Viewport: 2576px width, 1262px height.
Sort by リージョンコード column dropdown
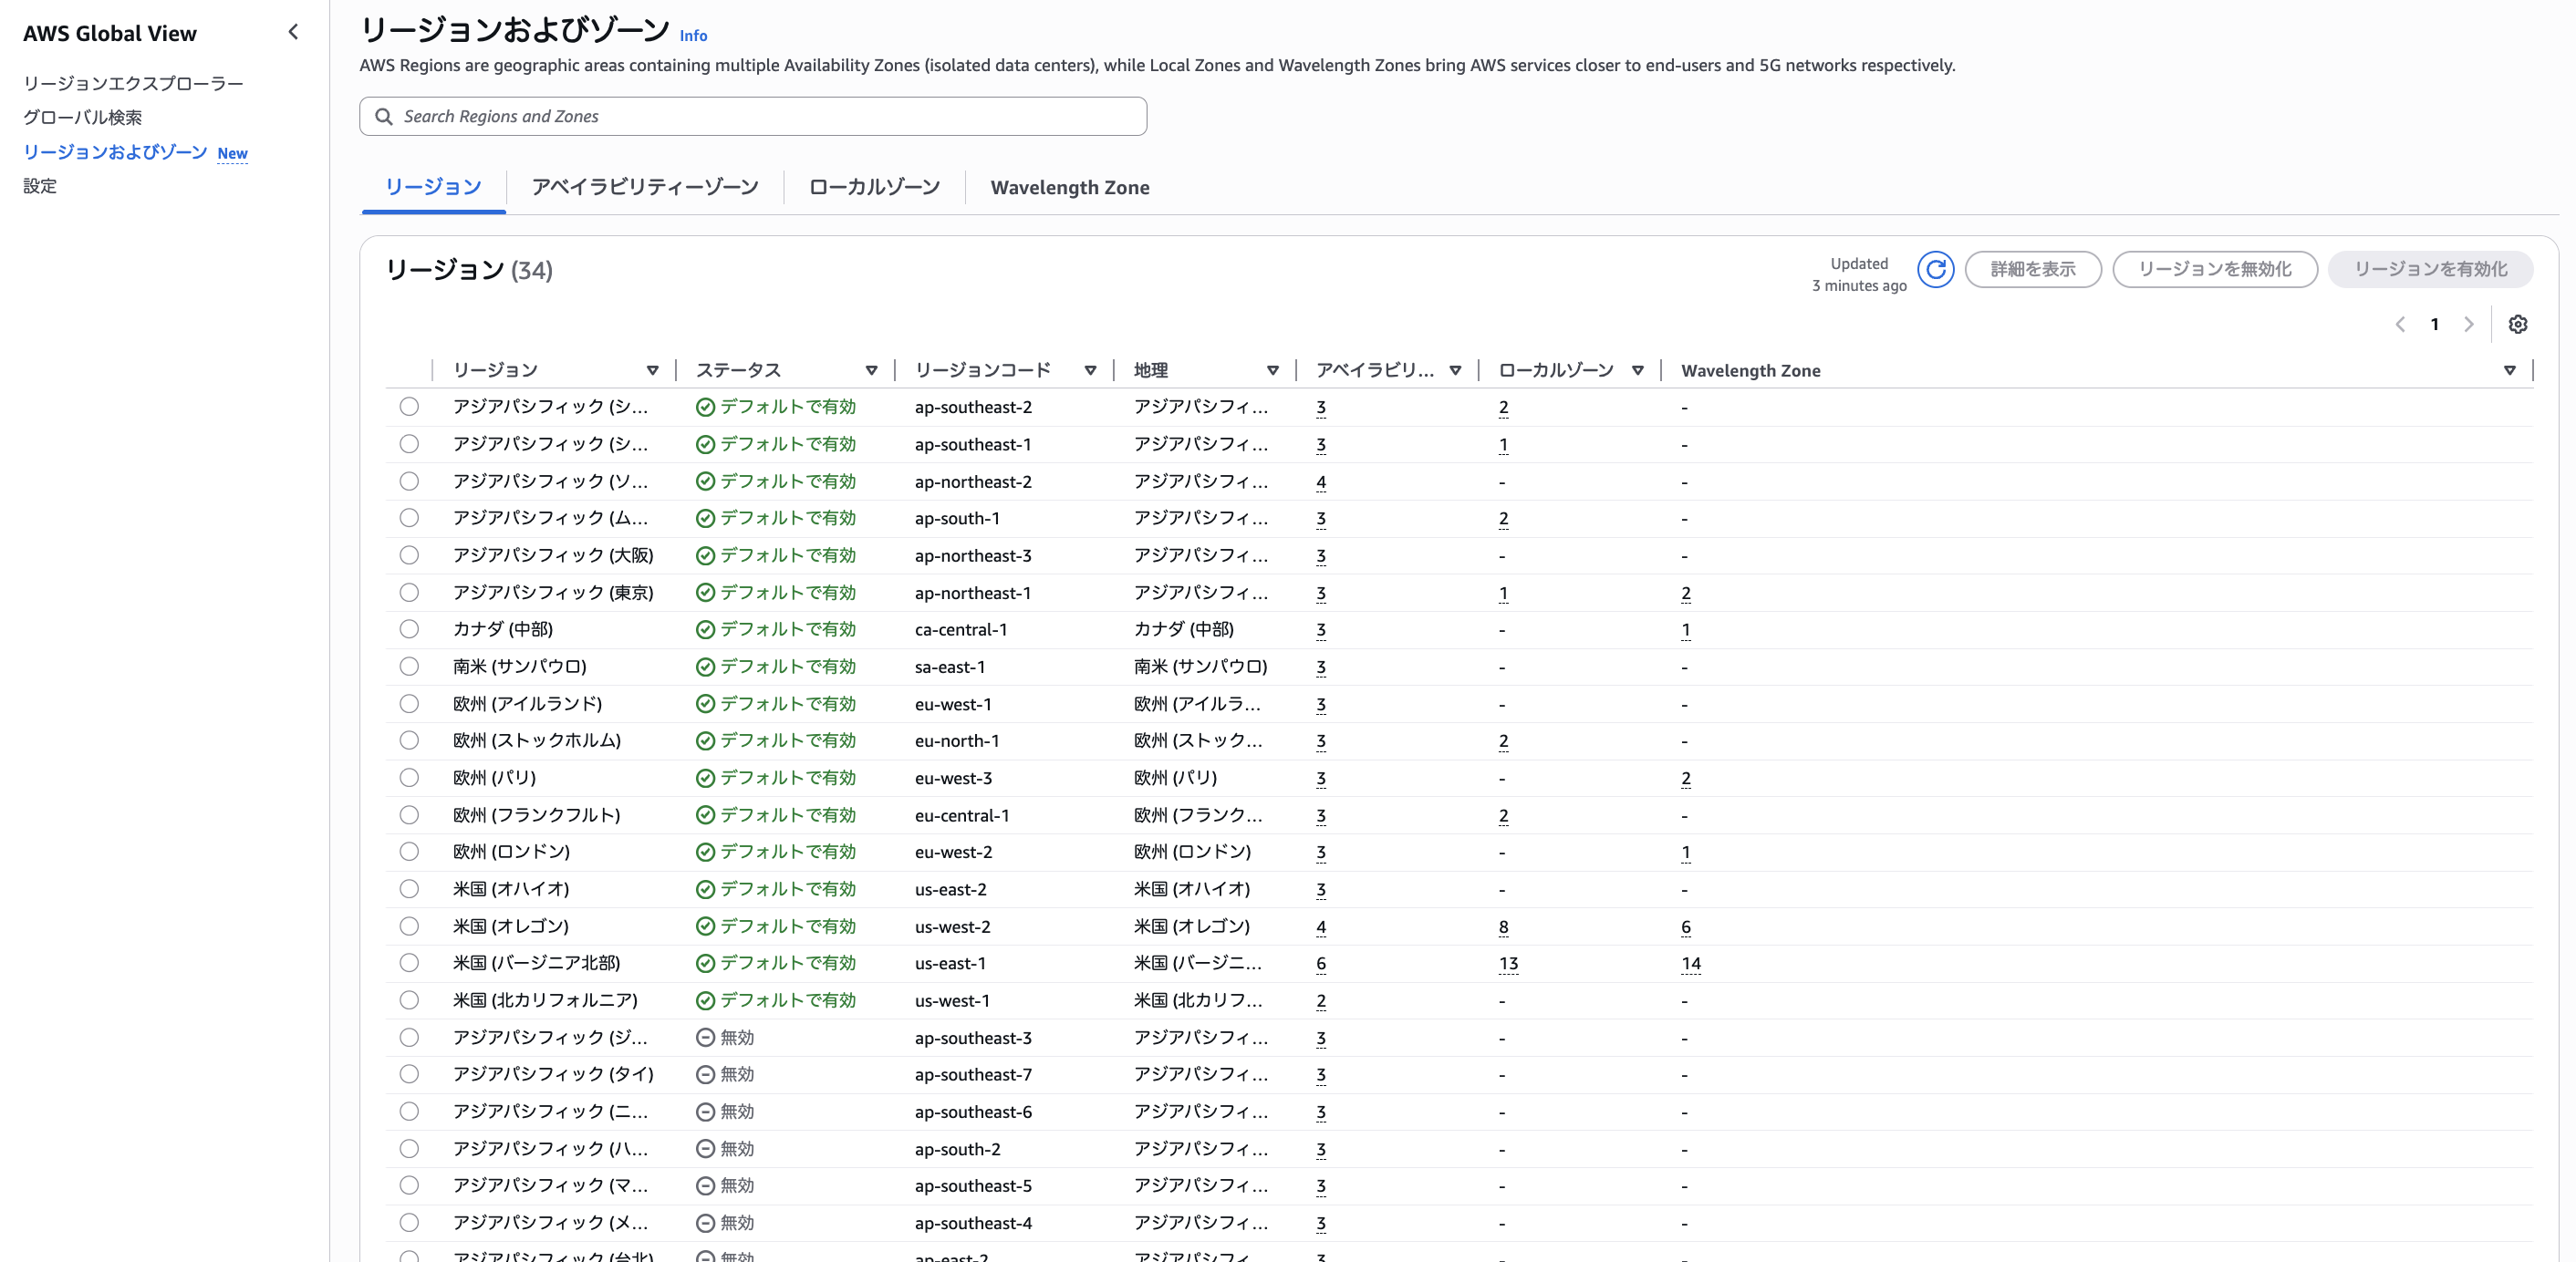click(x=1090, y=370)
